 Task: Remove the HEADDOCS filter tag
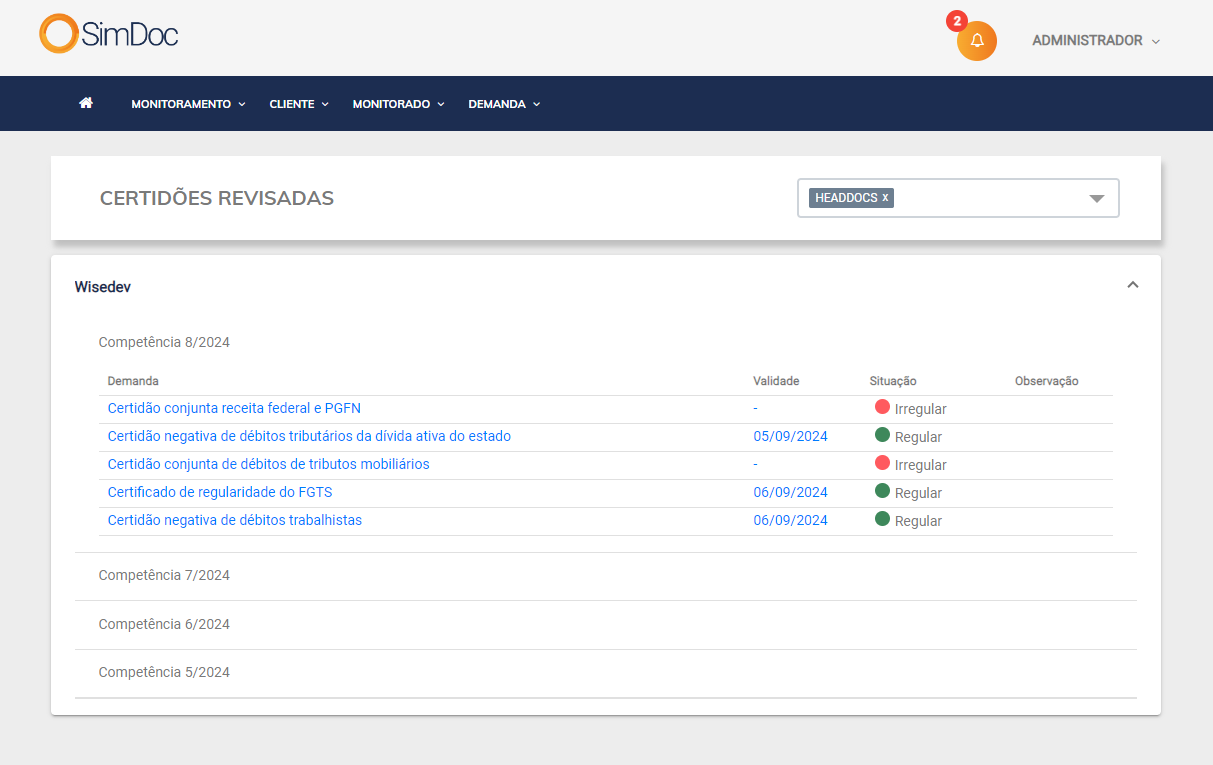tap(885, 198)
